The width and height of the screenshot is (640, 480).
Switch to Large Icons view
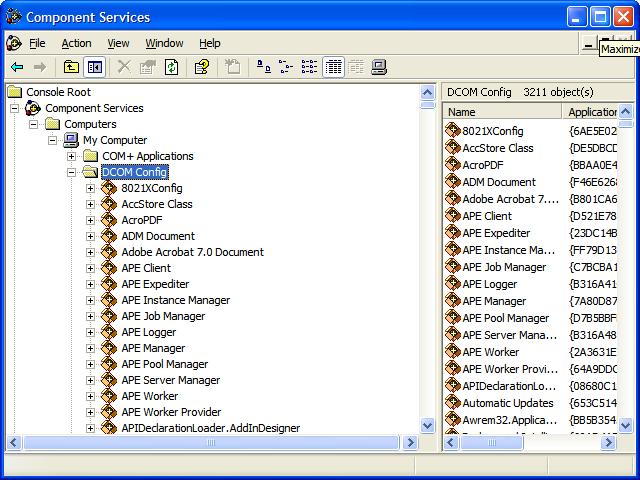[x=263, y=67]
